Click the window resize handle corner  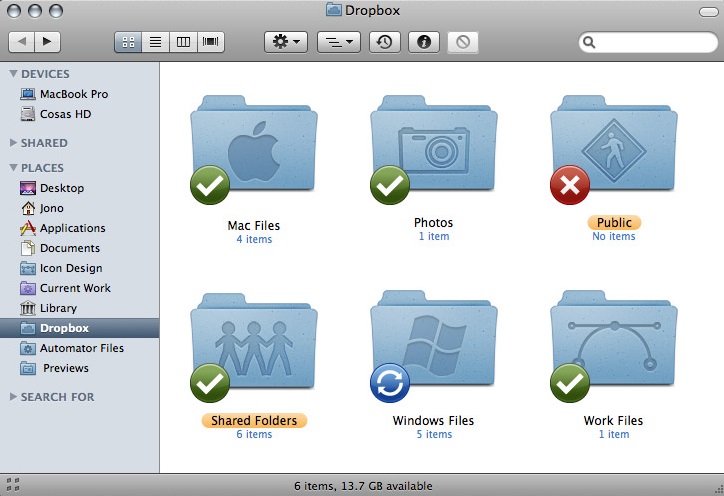718,490
